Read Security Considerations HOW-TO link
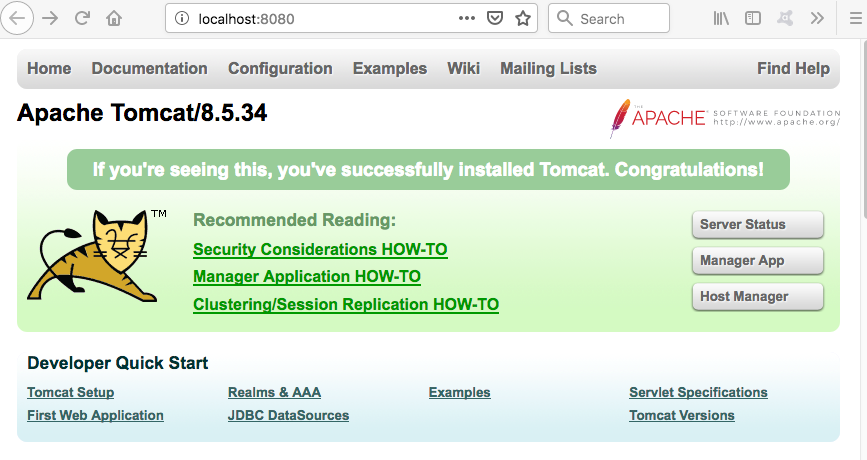Image resolution: width=867 pixels, height=460 pixels. coord(320,249)
